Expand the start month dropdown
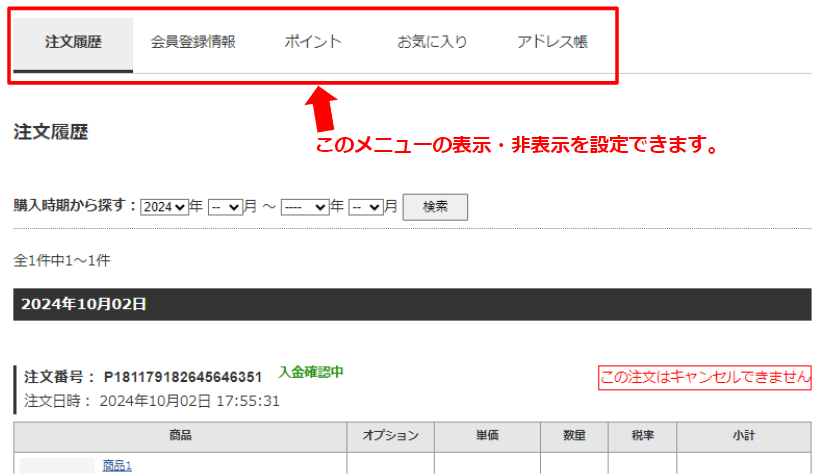The image size is (822, 476). (225, 207)
